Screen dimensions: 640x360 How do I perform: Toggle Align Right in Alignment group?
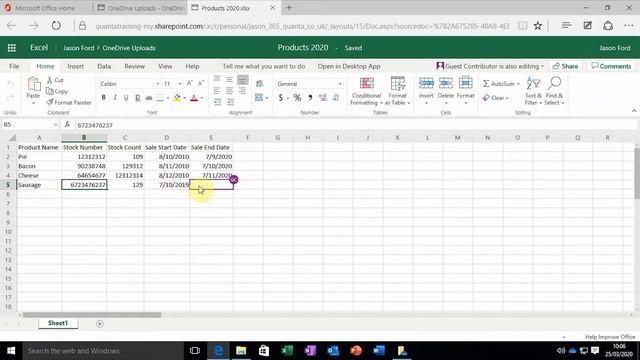pos(242,91)
